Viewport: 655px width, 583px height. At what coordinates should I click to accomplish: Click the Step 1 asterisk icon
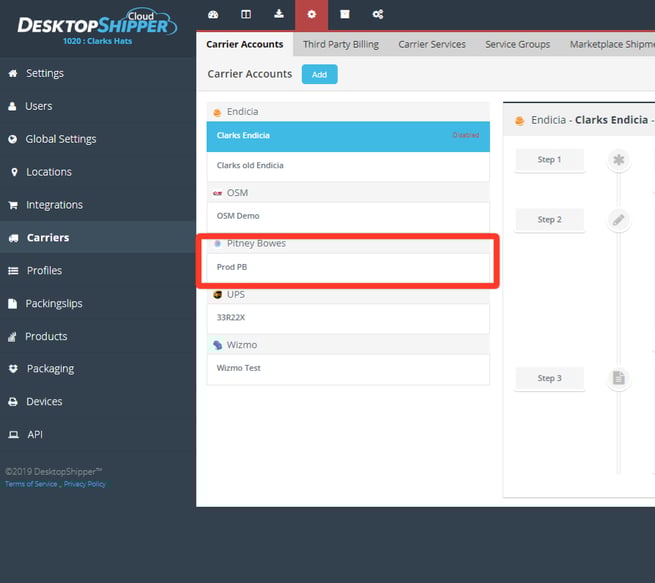click(619, 160)
